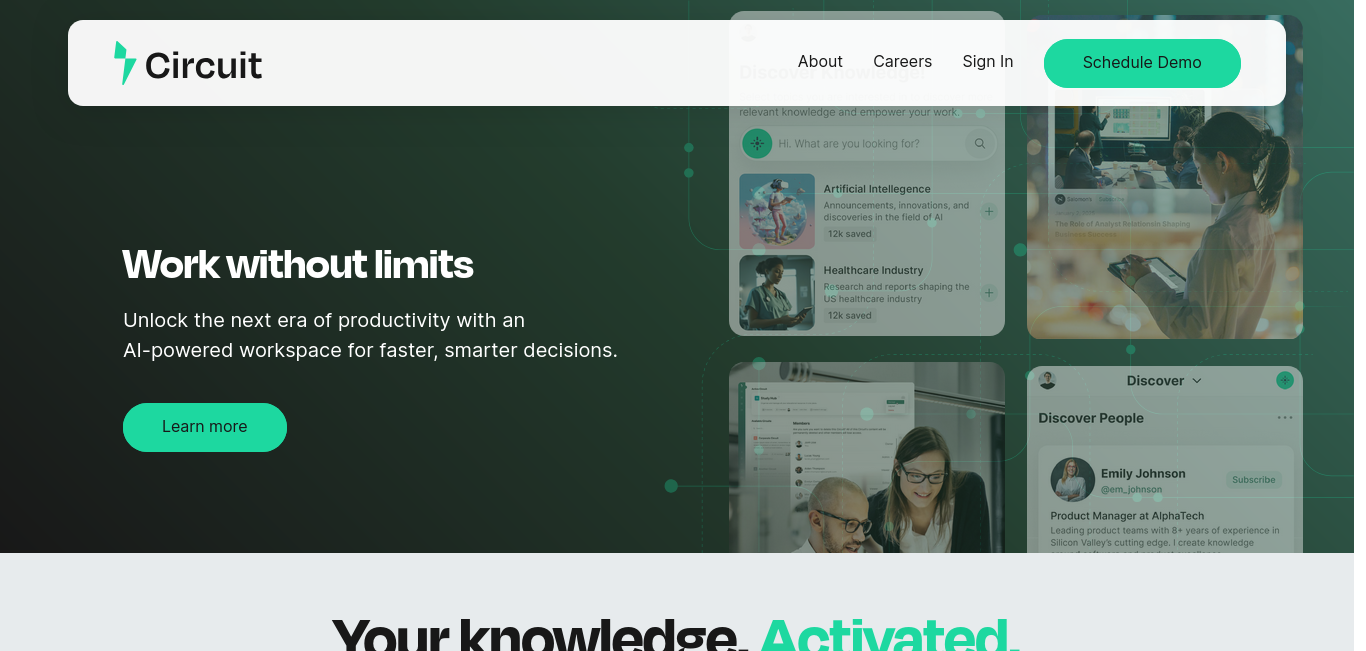Click '12k saved' under Artificial Intelligence

[850, 234]
